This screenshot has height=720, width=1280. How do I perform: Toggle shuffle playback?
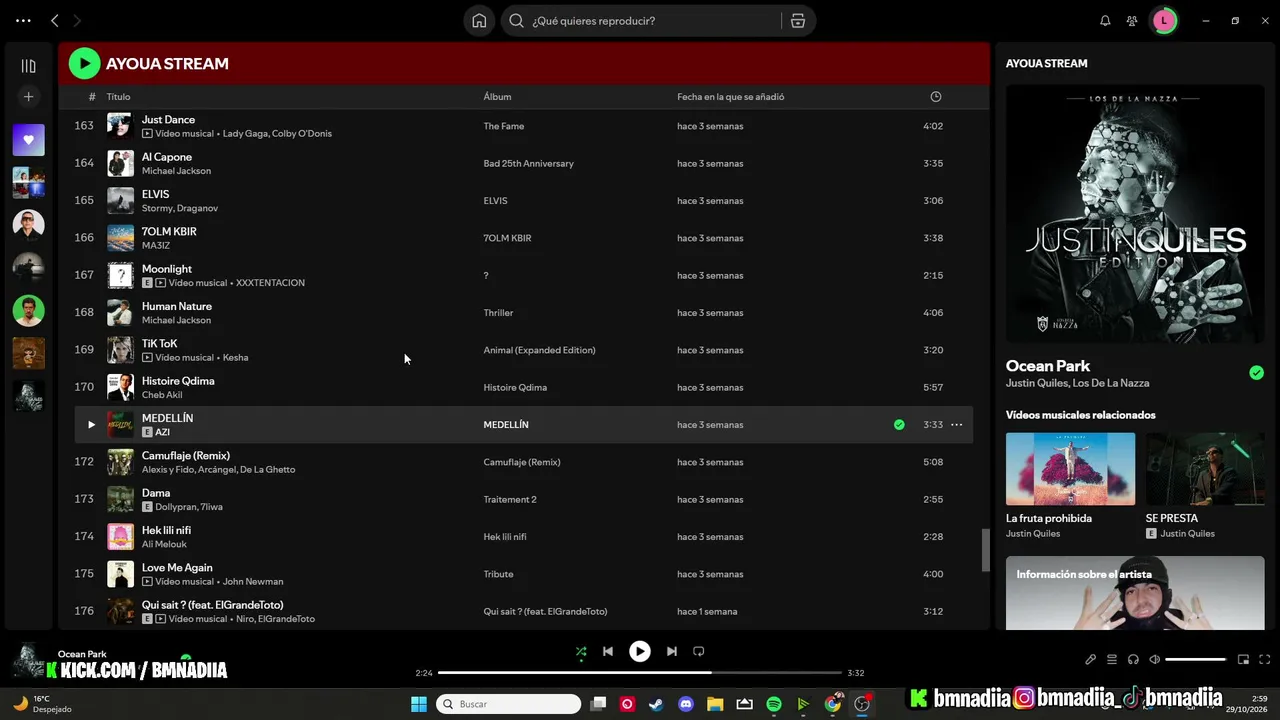(581, 652)
